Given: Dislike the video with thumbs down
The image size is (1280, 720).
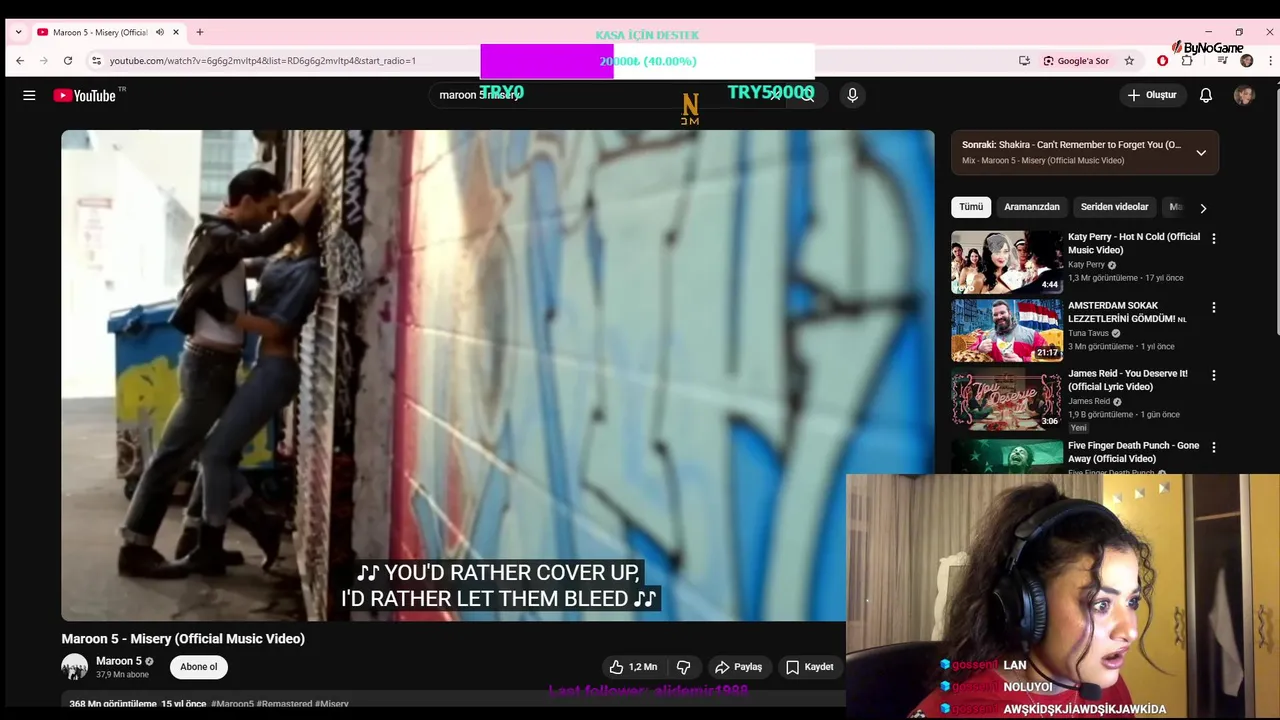Looking at the screenshot, I should point(684,667).
